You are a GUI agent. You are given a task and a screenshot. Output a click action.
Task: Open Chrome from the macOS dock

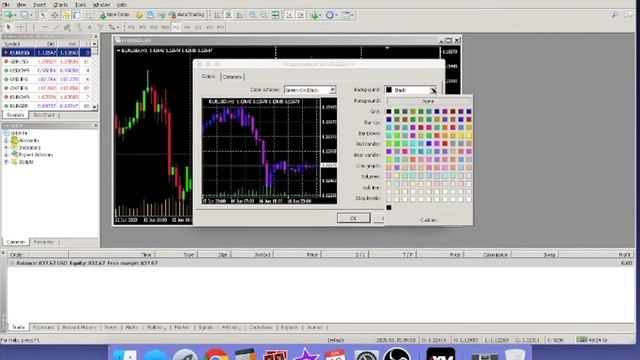click(x=216, y=354)
